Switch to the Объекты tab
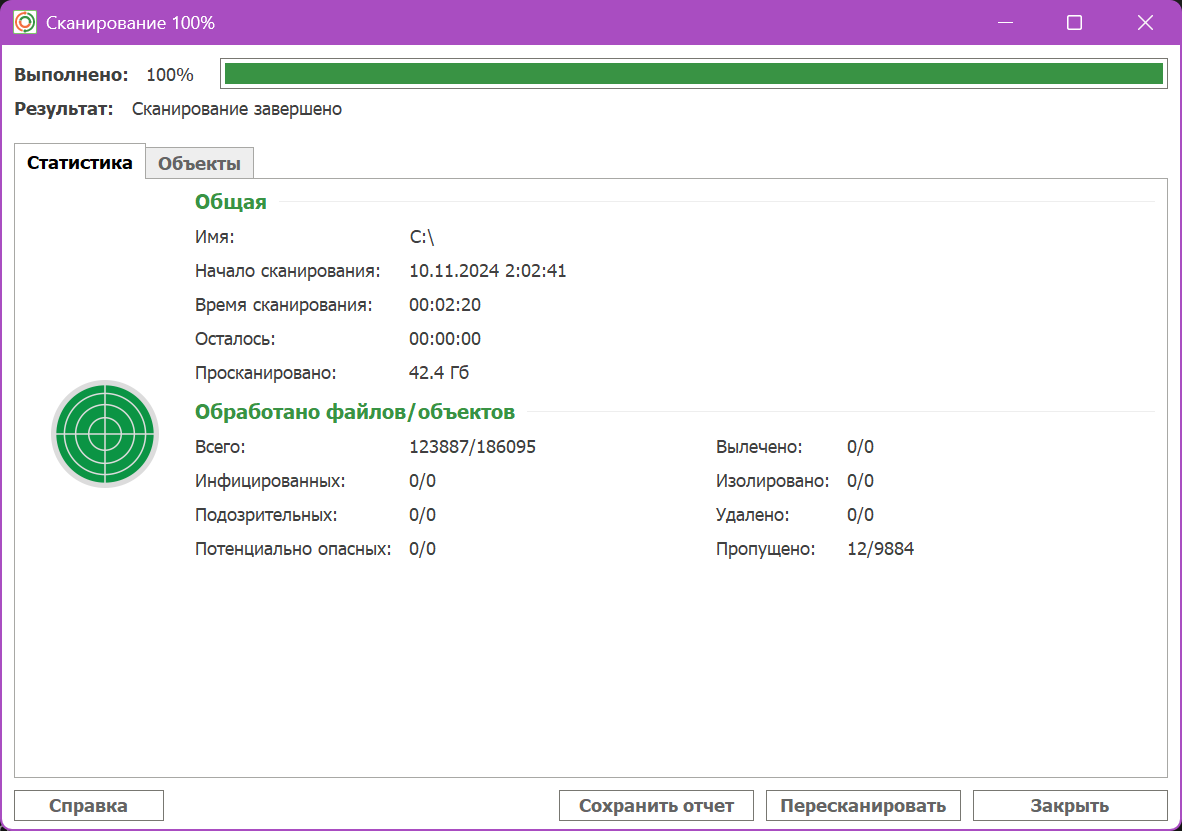This screenshot has width=1182, height=831. click(199, 163)
